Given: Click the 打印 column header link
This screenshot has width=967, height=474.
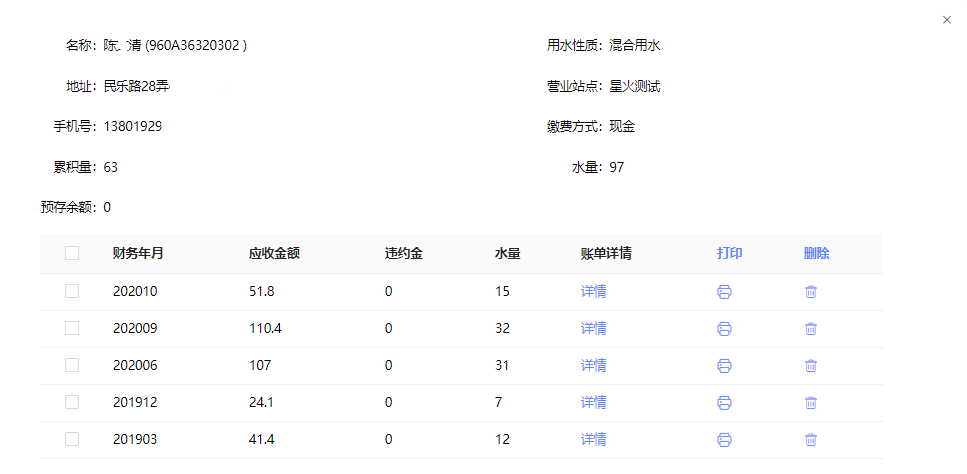Looking at the screenshot, I should point(730,254).
